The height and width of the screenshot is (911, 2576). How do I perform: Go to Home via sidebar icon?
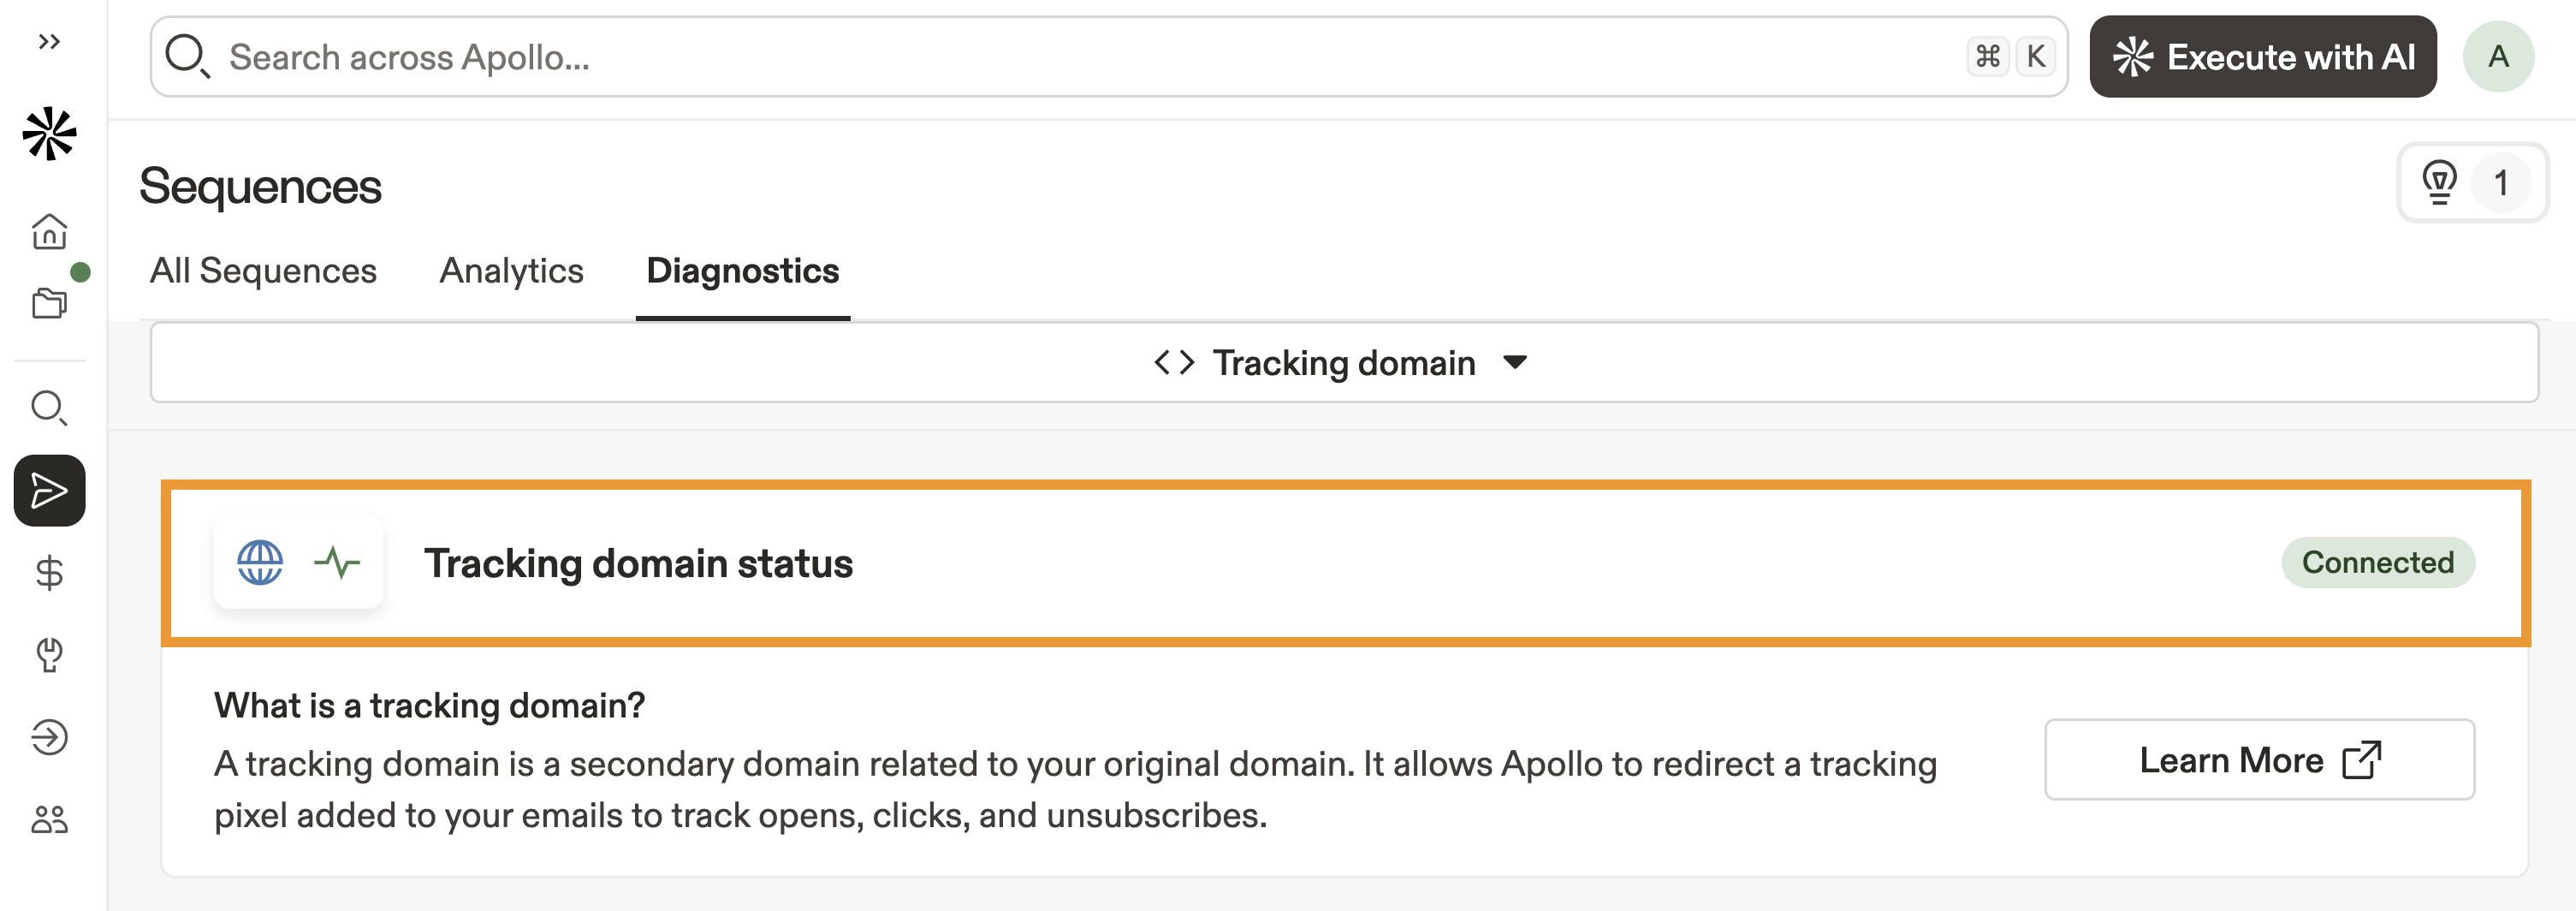(x=49, y=232)
